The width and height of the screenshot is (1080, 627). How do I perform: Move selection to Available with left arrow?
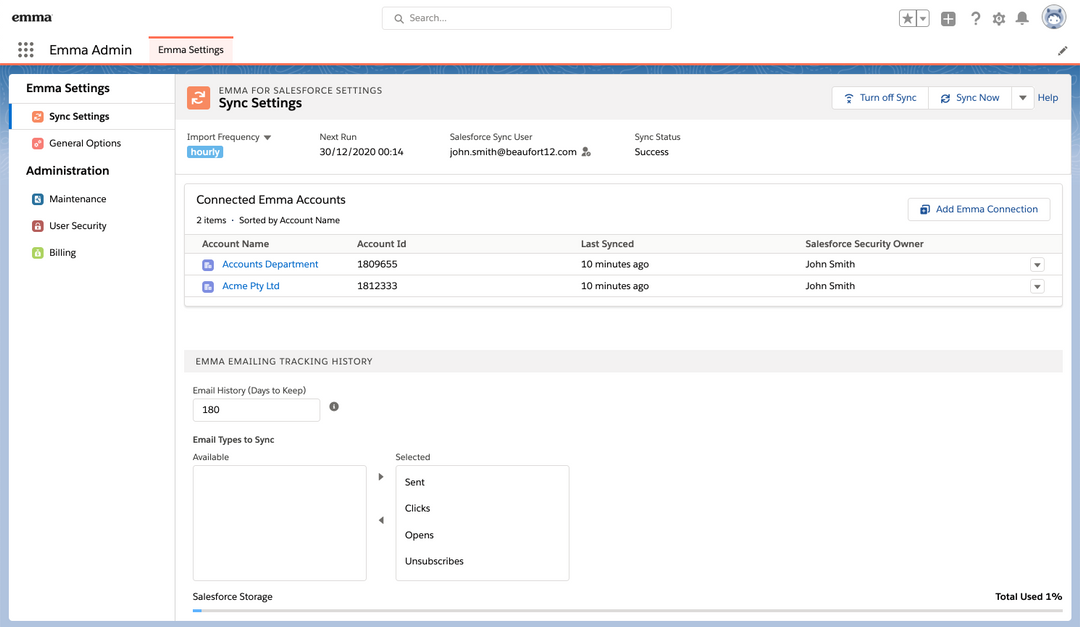point(381,520)
